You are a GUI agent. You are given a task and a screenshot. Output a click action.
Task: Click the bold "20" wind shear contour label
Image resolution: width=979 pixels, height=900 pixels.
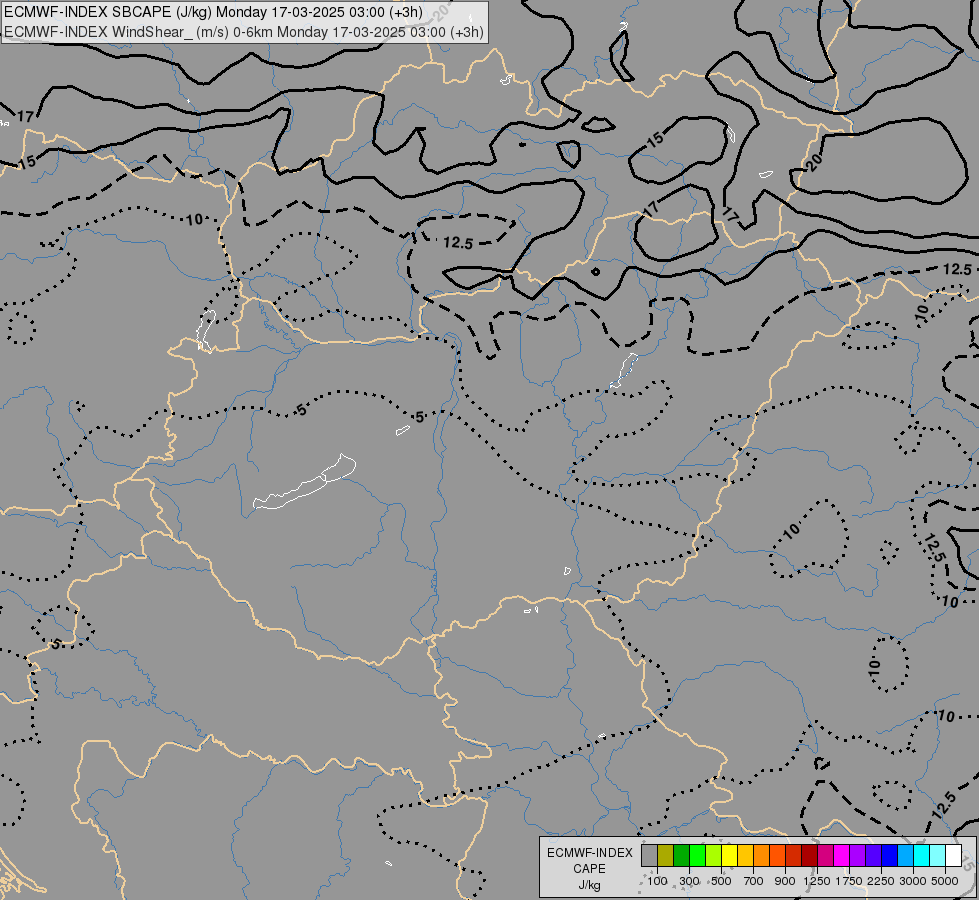coord(814,162)
